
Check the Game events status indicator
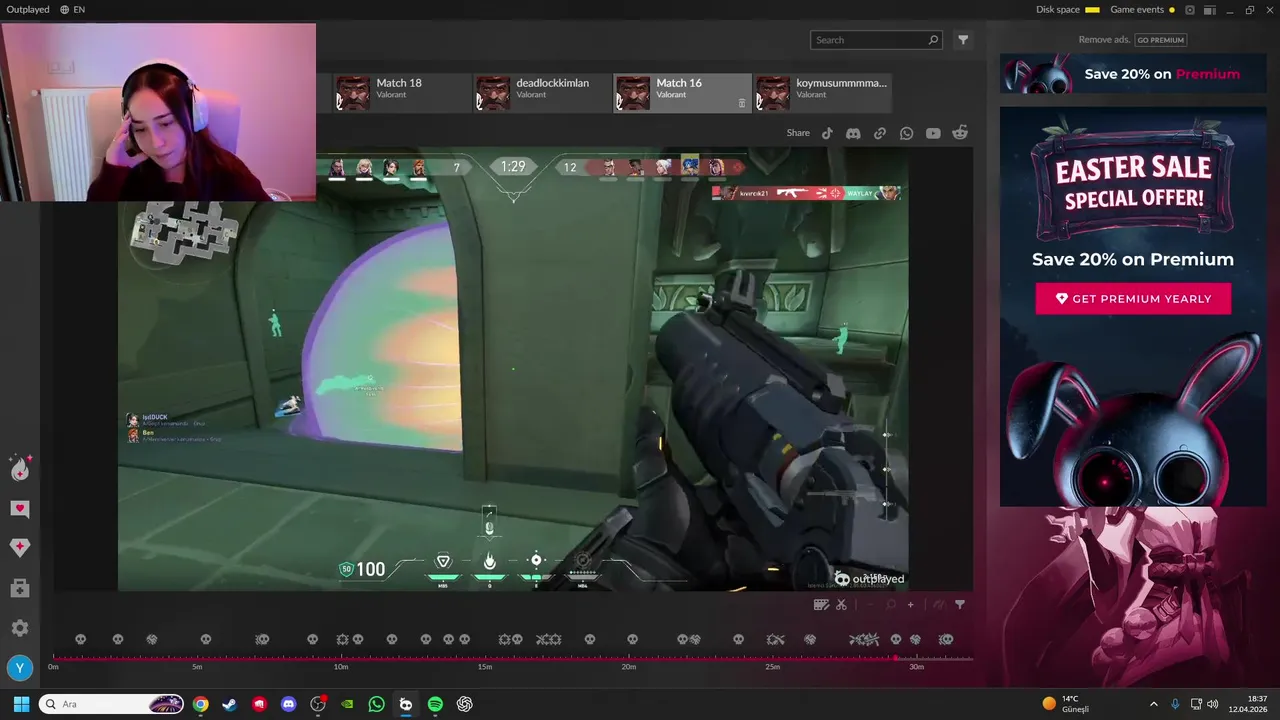coord(1143,10)
